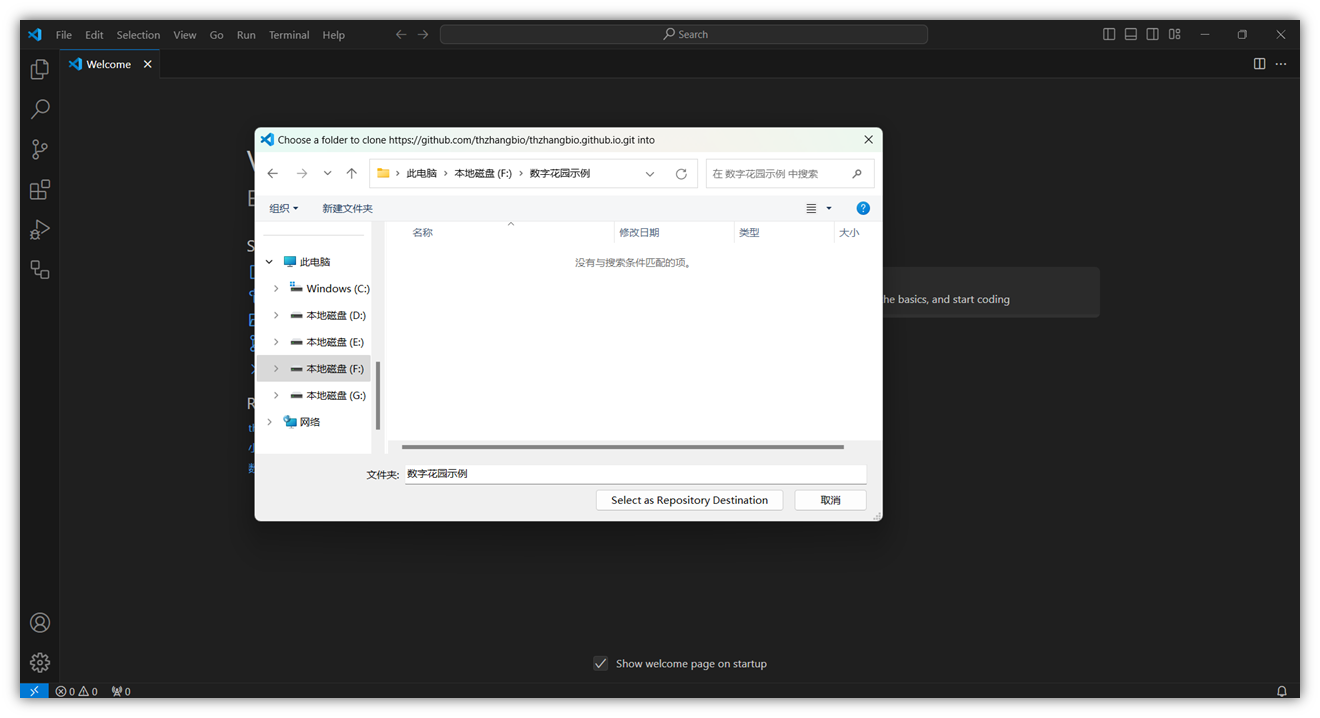Open the notifications bell
This screenshot has width=1320, height=718.
pyautogui.click(x=1282, y=691)
